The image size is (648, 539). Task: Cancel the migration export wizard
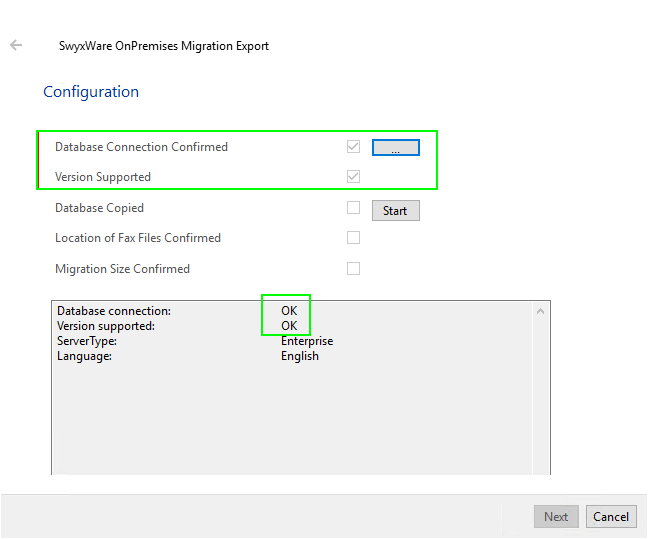(611, 517)
